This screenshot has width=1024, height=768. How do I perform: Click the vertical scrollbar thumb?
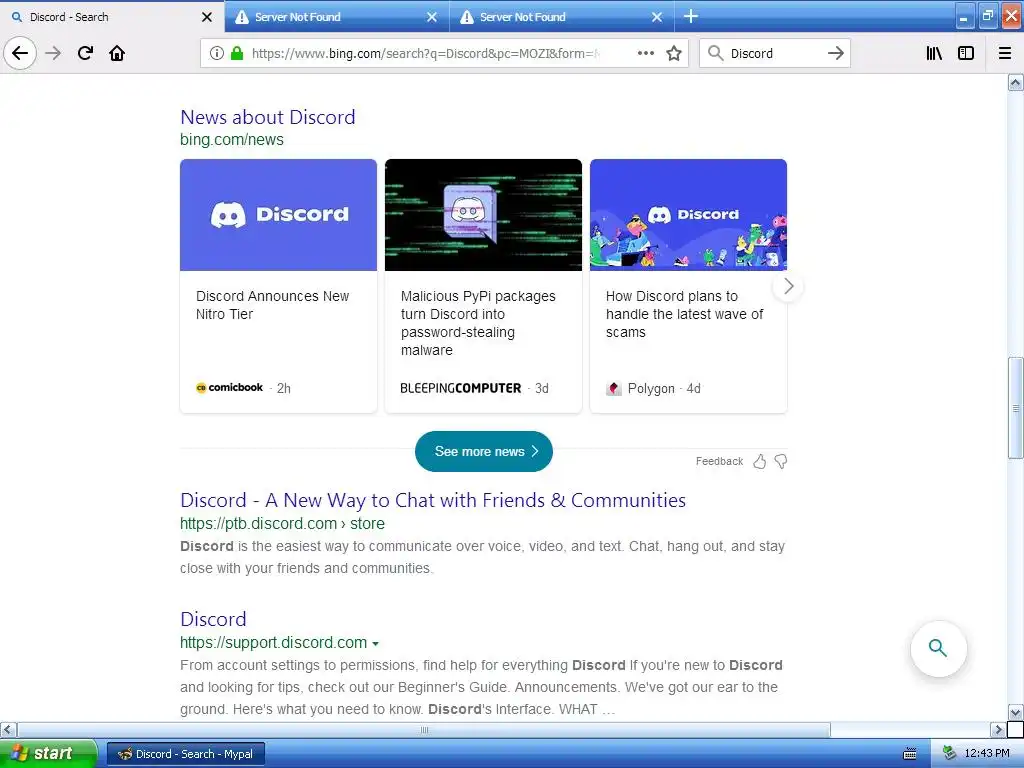click(1015, 408)
